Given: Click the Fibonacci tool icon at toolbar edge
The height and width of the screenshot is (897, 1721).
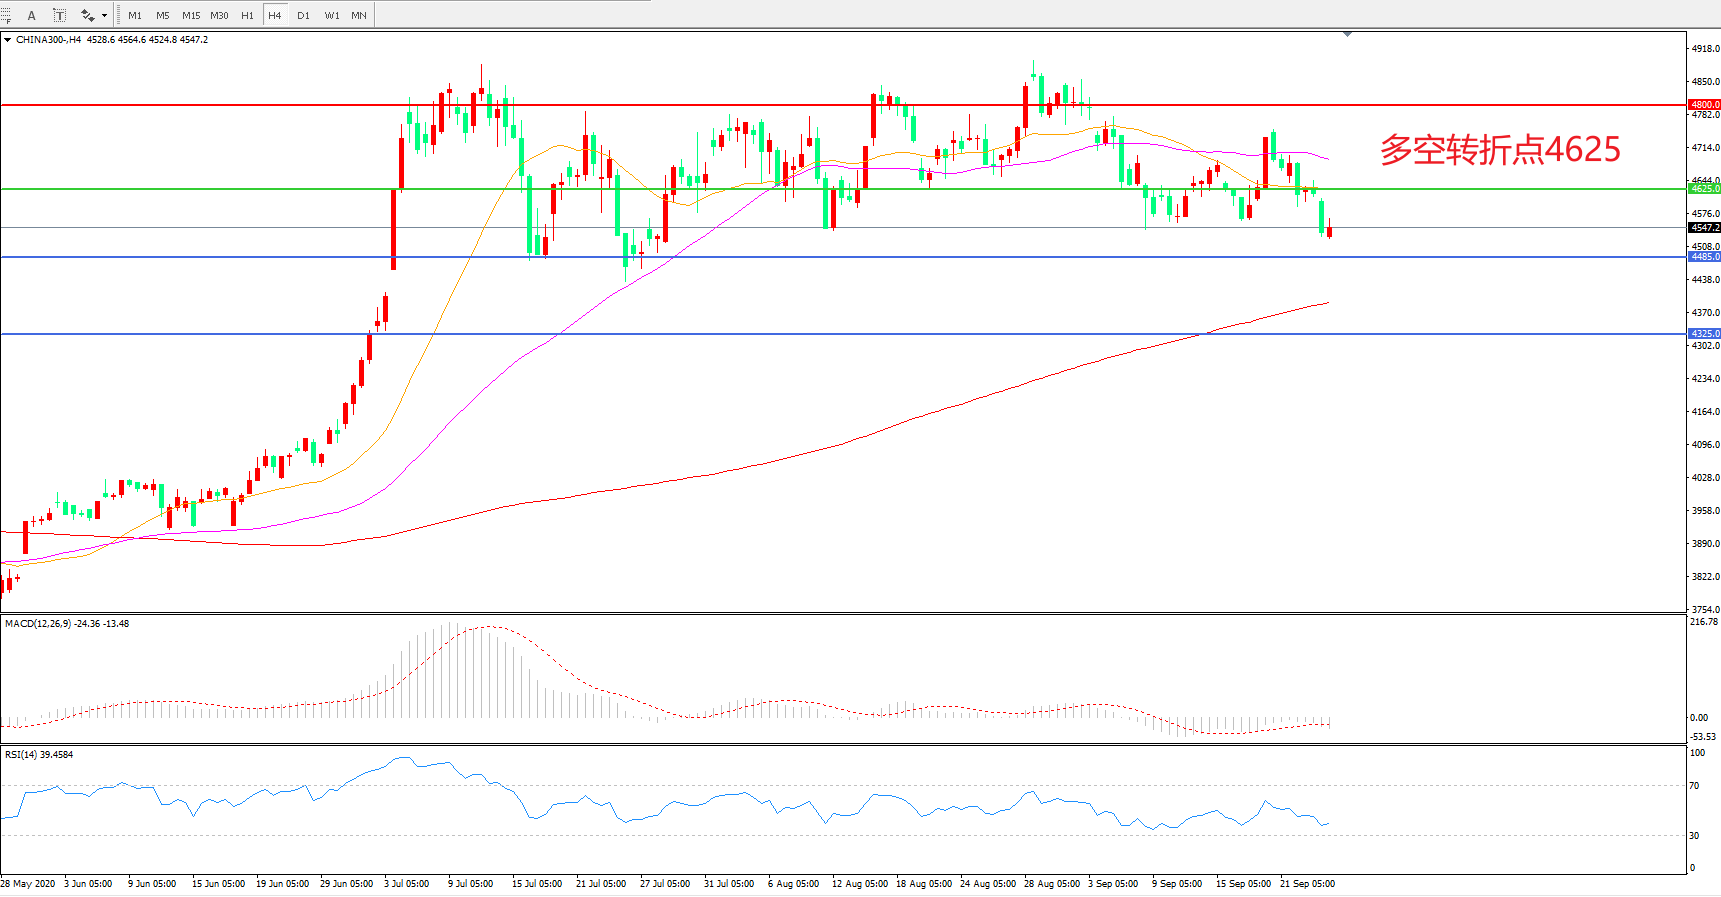Looking at the screenshot, I should click(6, 15).
